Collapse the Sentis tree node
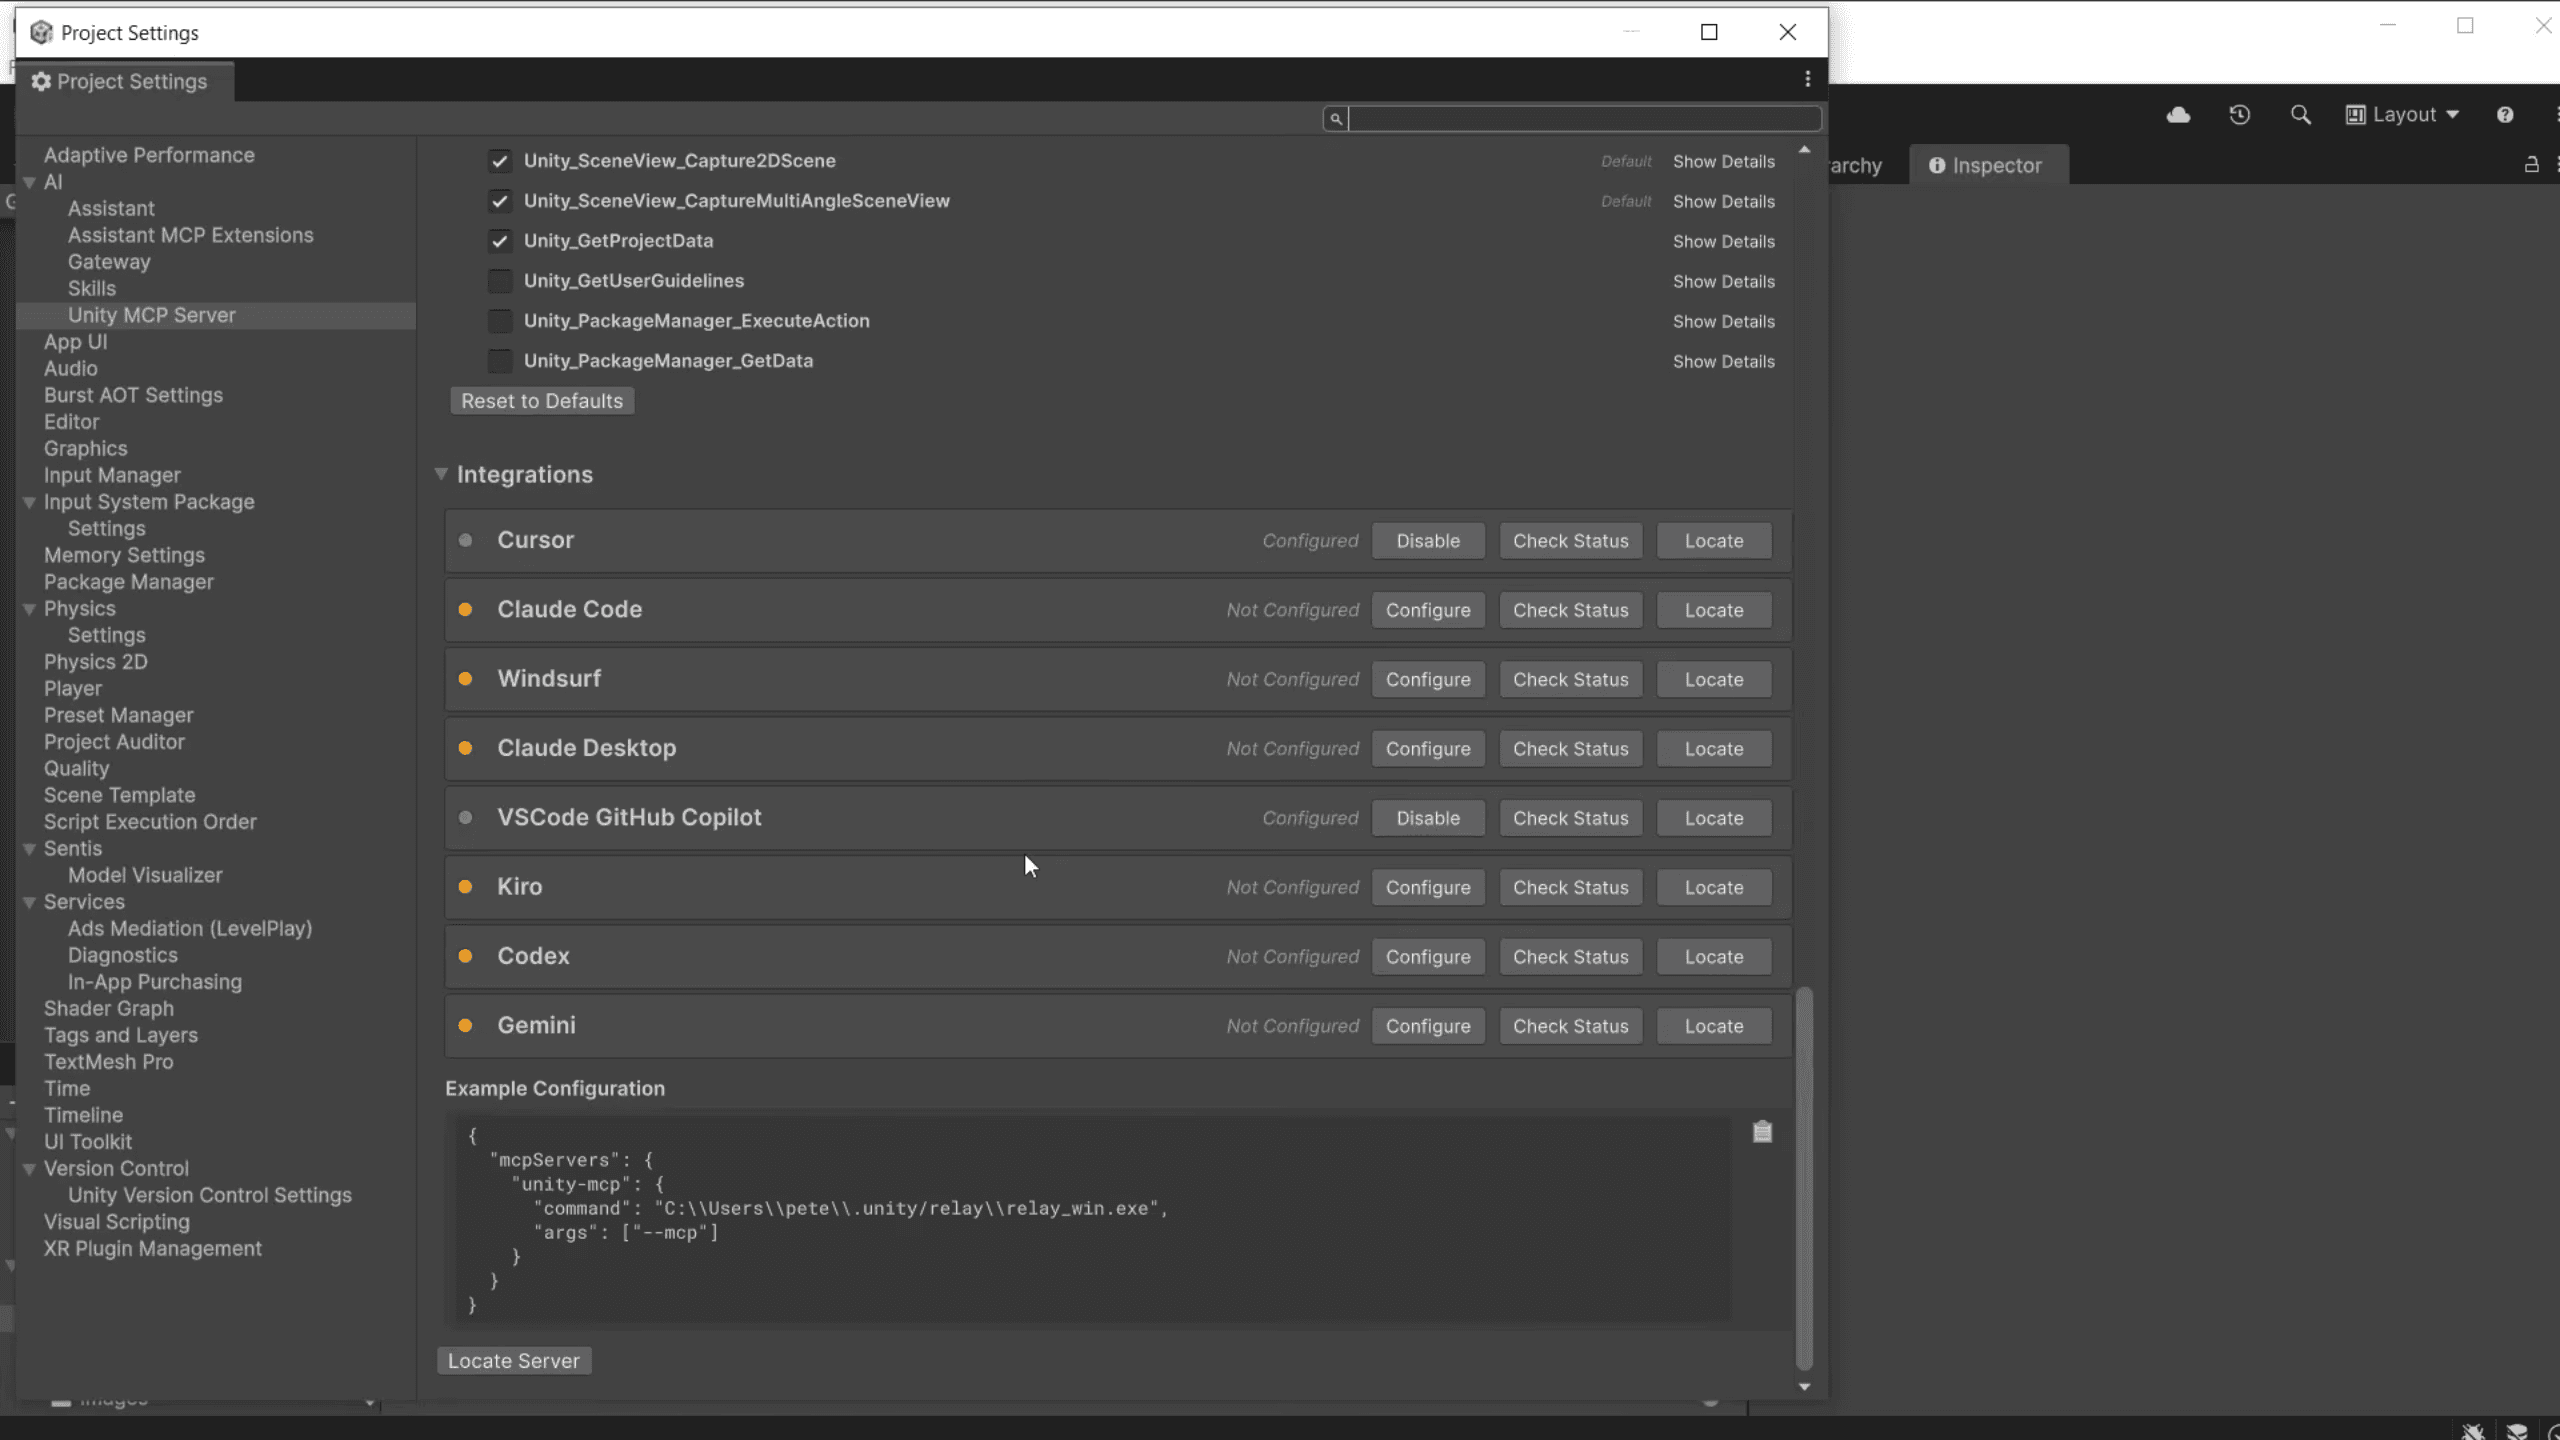 click(x=30, y=849)
